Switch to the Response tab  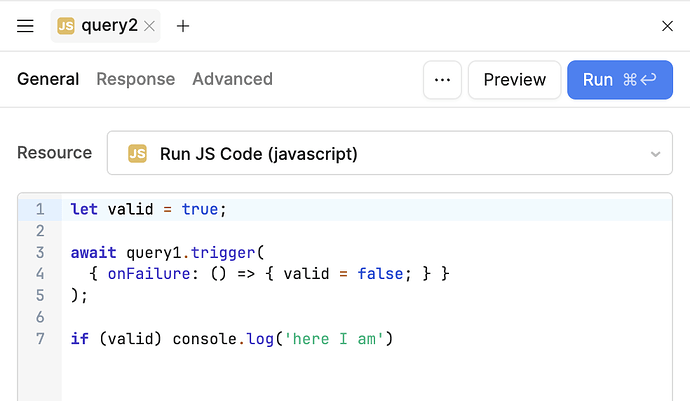[x=136, y=79]
